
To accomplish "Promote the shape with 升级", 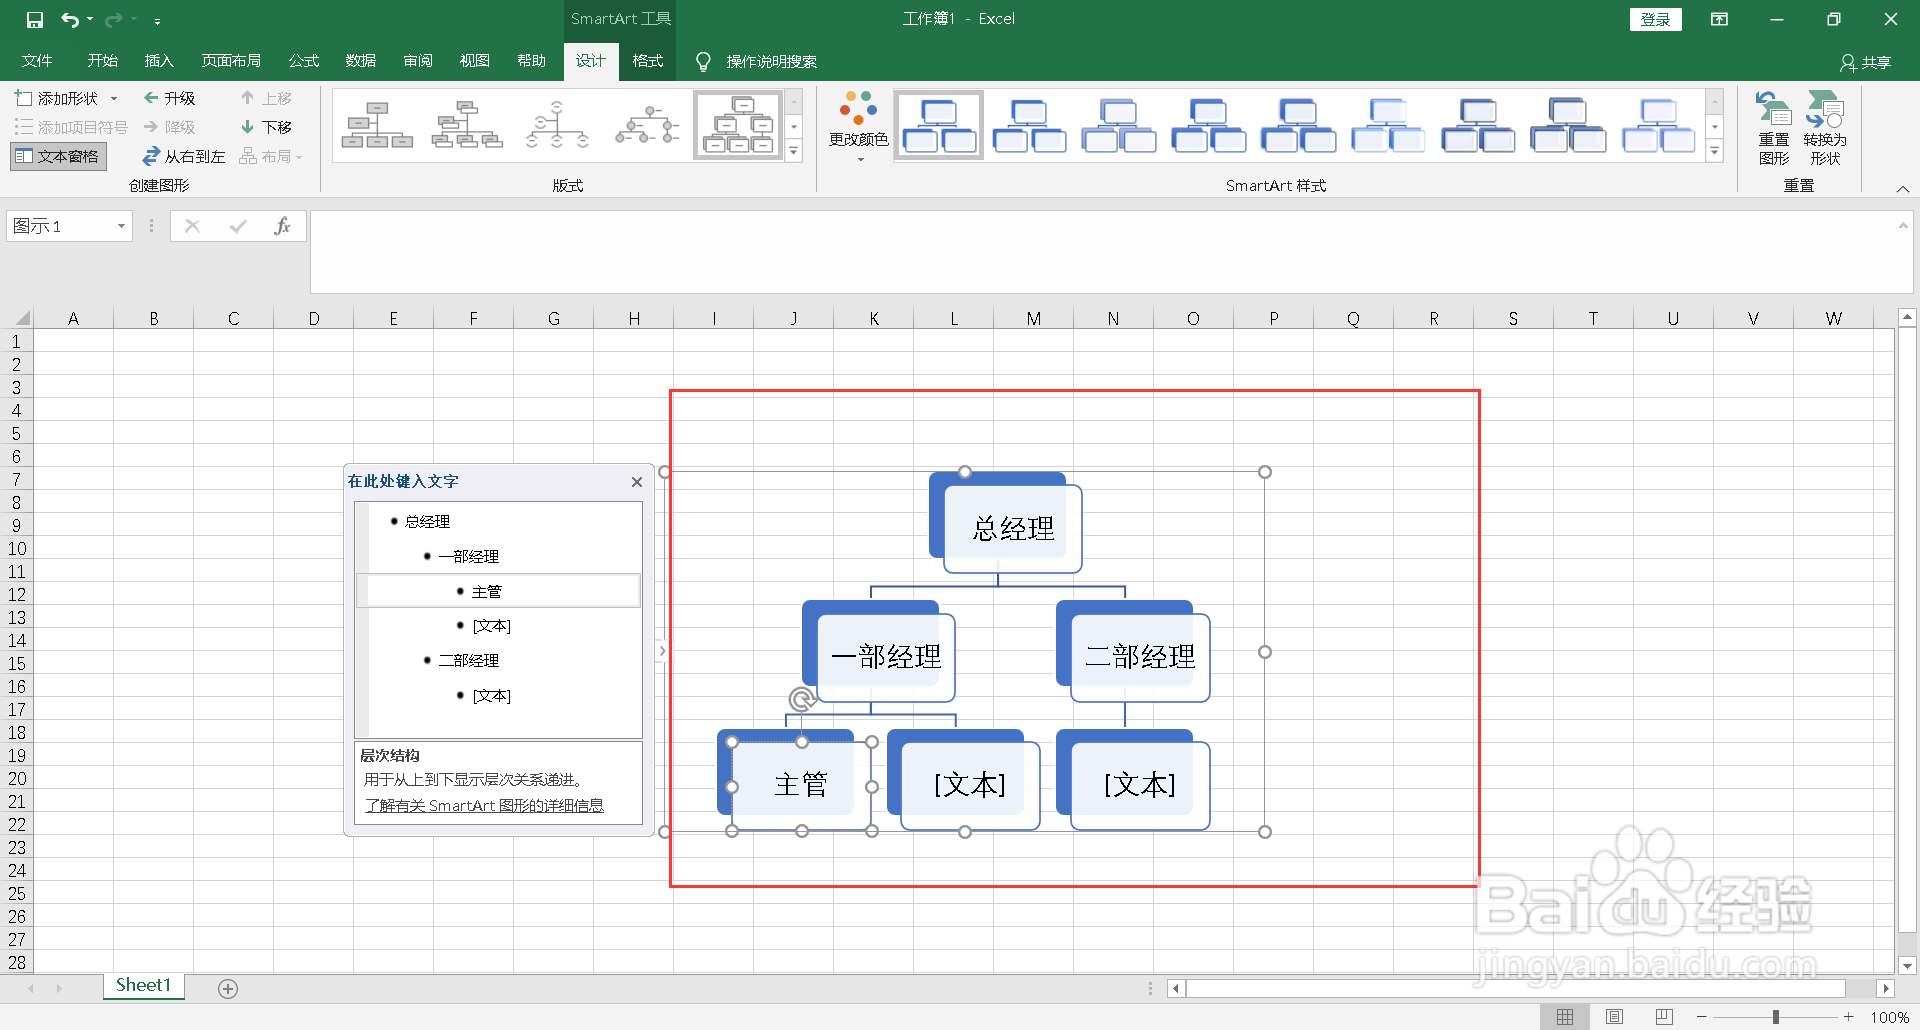I will pos(170,98).
